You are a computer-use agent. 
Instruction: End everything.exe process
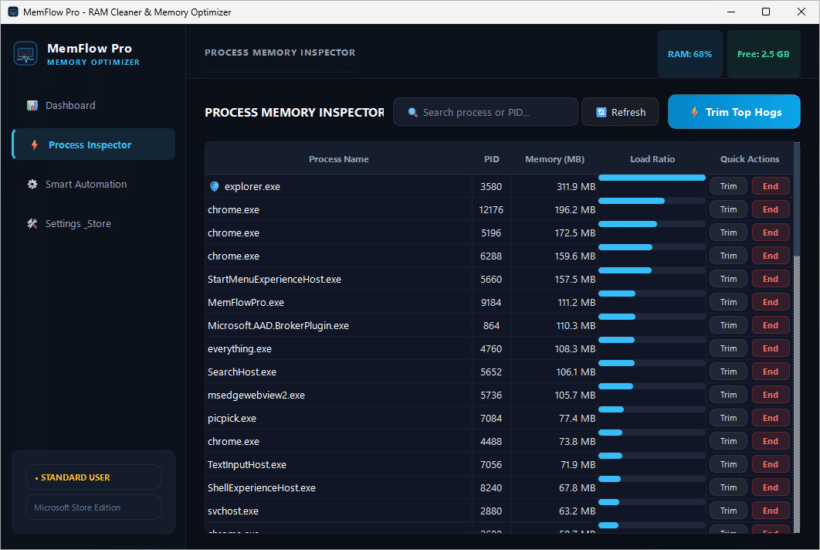click(x=770, y=349)
